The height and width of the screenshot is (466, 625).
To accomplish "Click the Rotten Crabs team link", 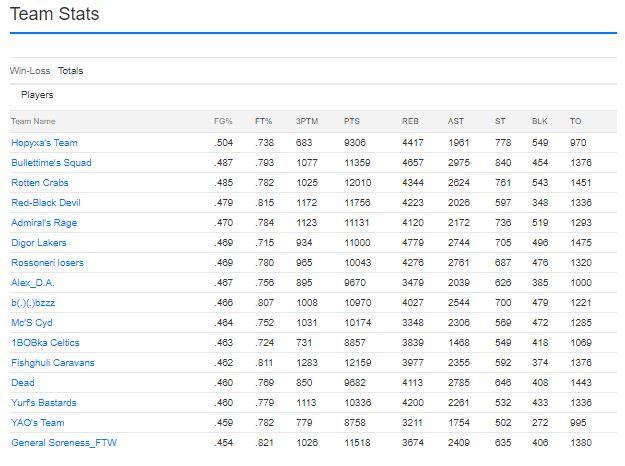I will pyautogui.click(x=40, y=183).
